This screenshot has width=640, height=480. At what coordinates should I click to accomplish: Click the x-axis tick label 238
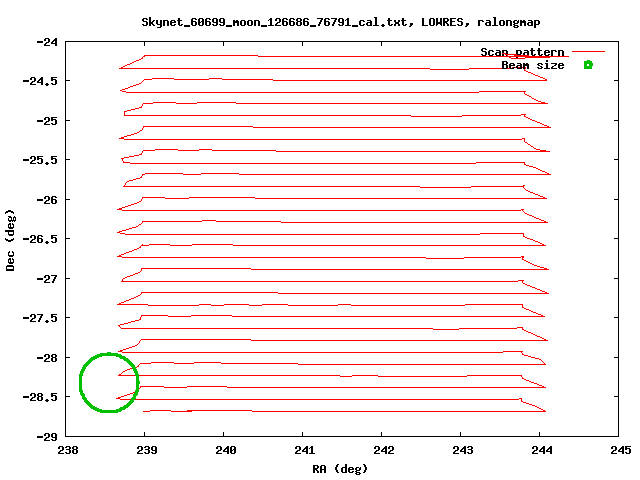[x=68, y=450]
